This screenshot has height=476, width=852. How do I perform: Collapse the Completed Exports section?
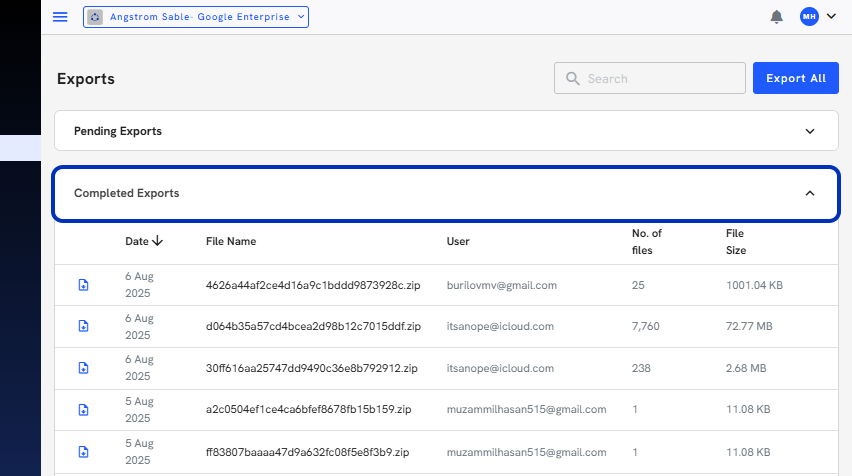click(446, 193)
